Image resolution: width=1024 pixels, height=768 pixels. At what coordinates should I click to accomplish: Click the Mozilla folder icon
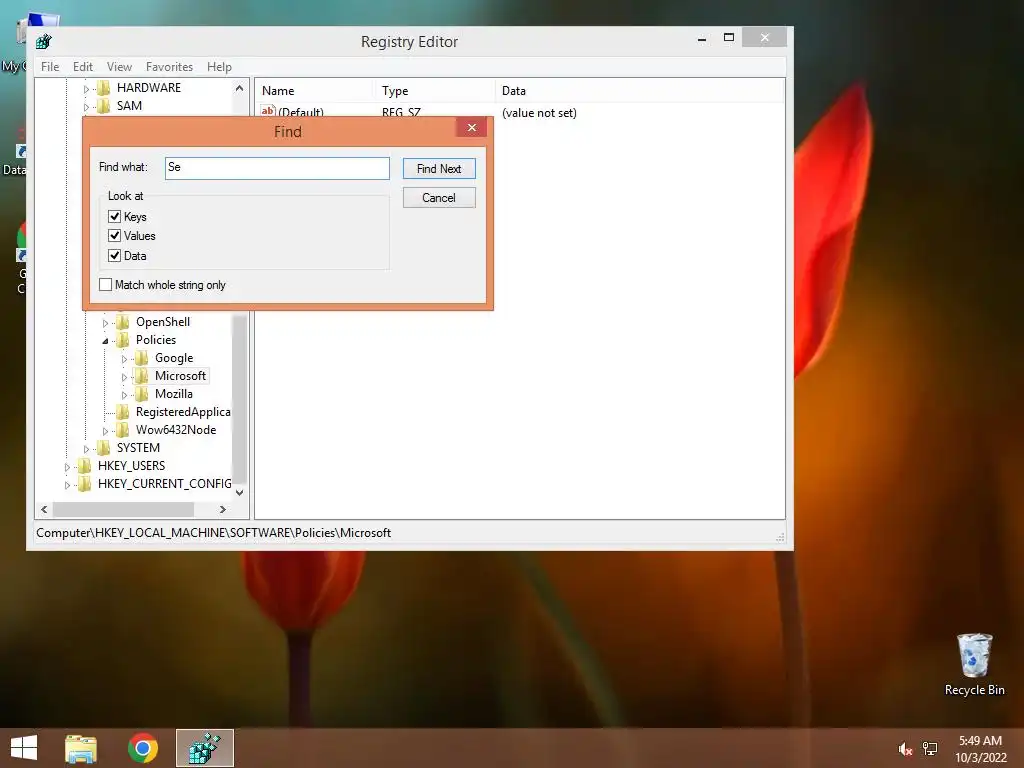(x=141, y=394)
